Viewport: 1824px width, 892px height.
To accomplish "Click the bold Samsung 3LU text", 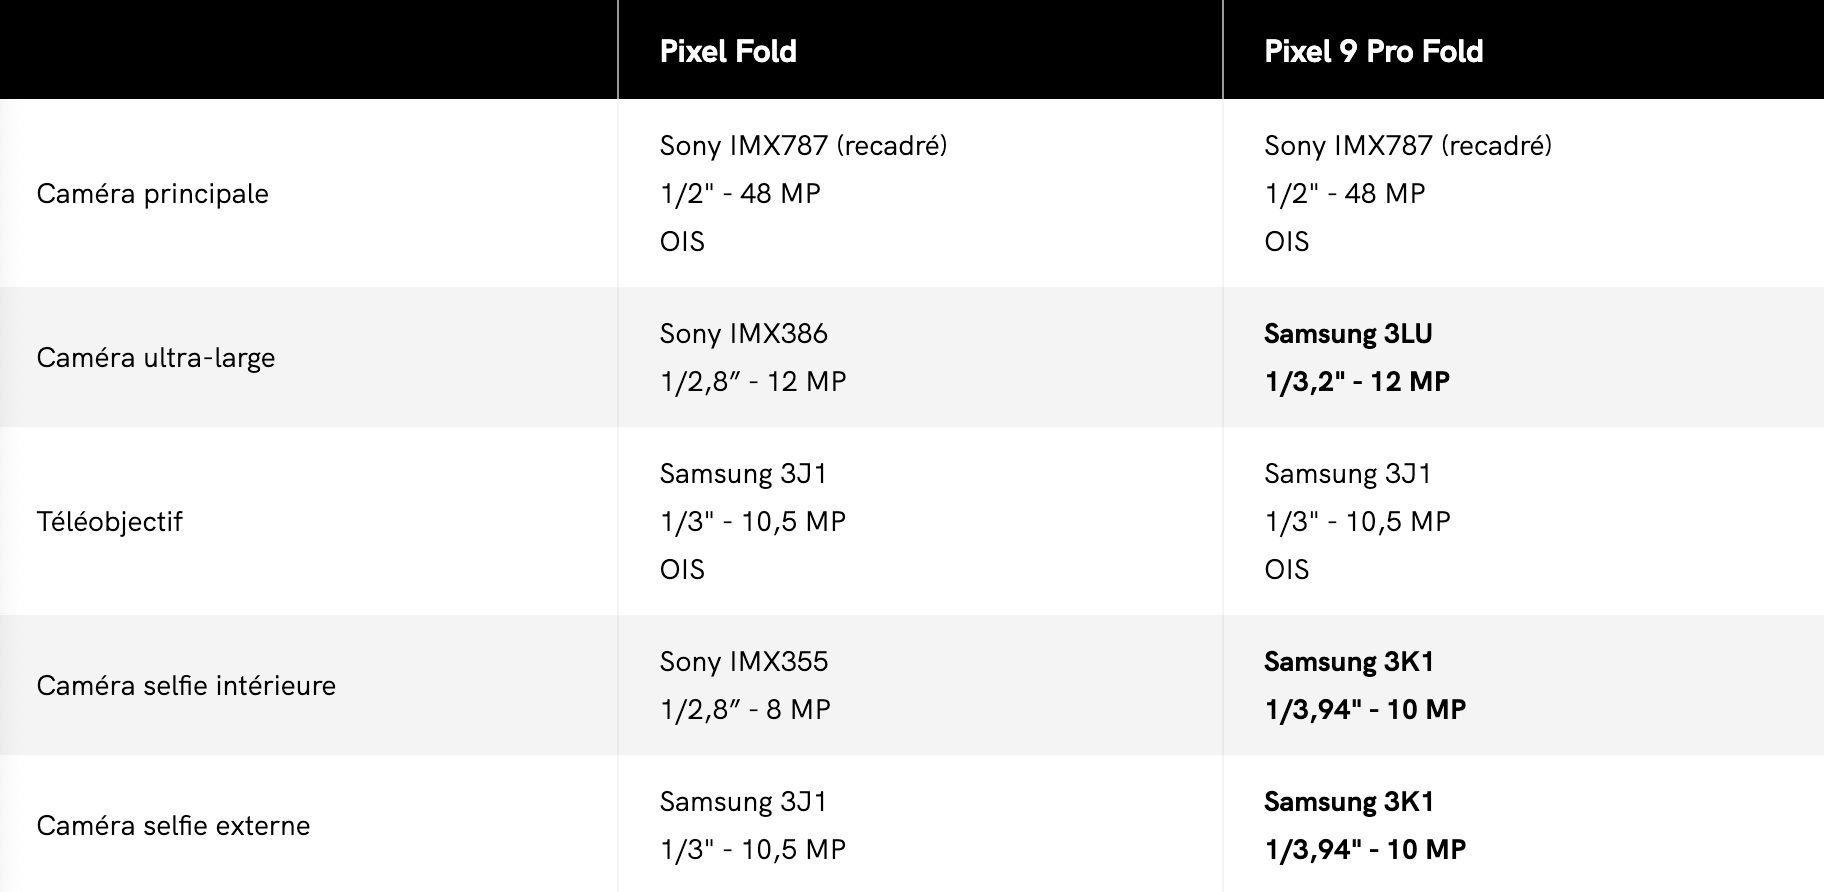I will point(1348,334).
